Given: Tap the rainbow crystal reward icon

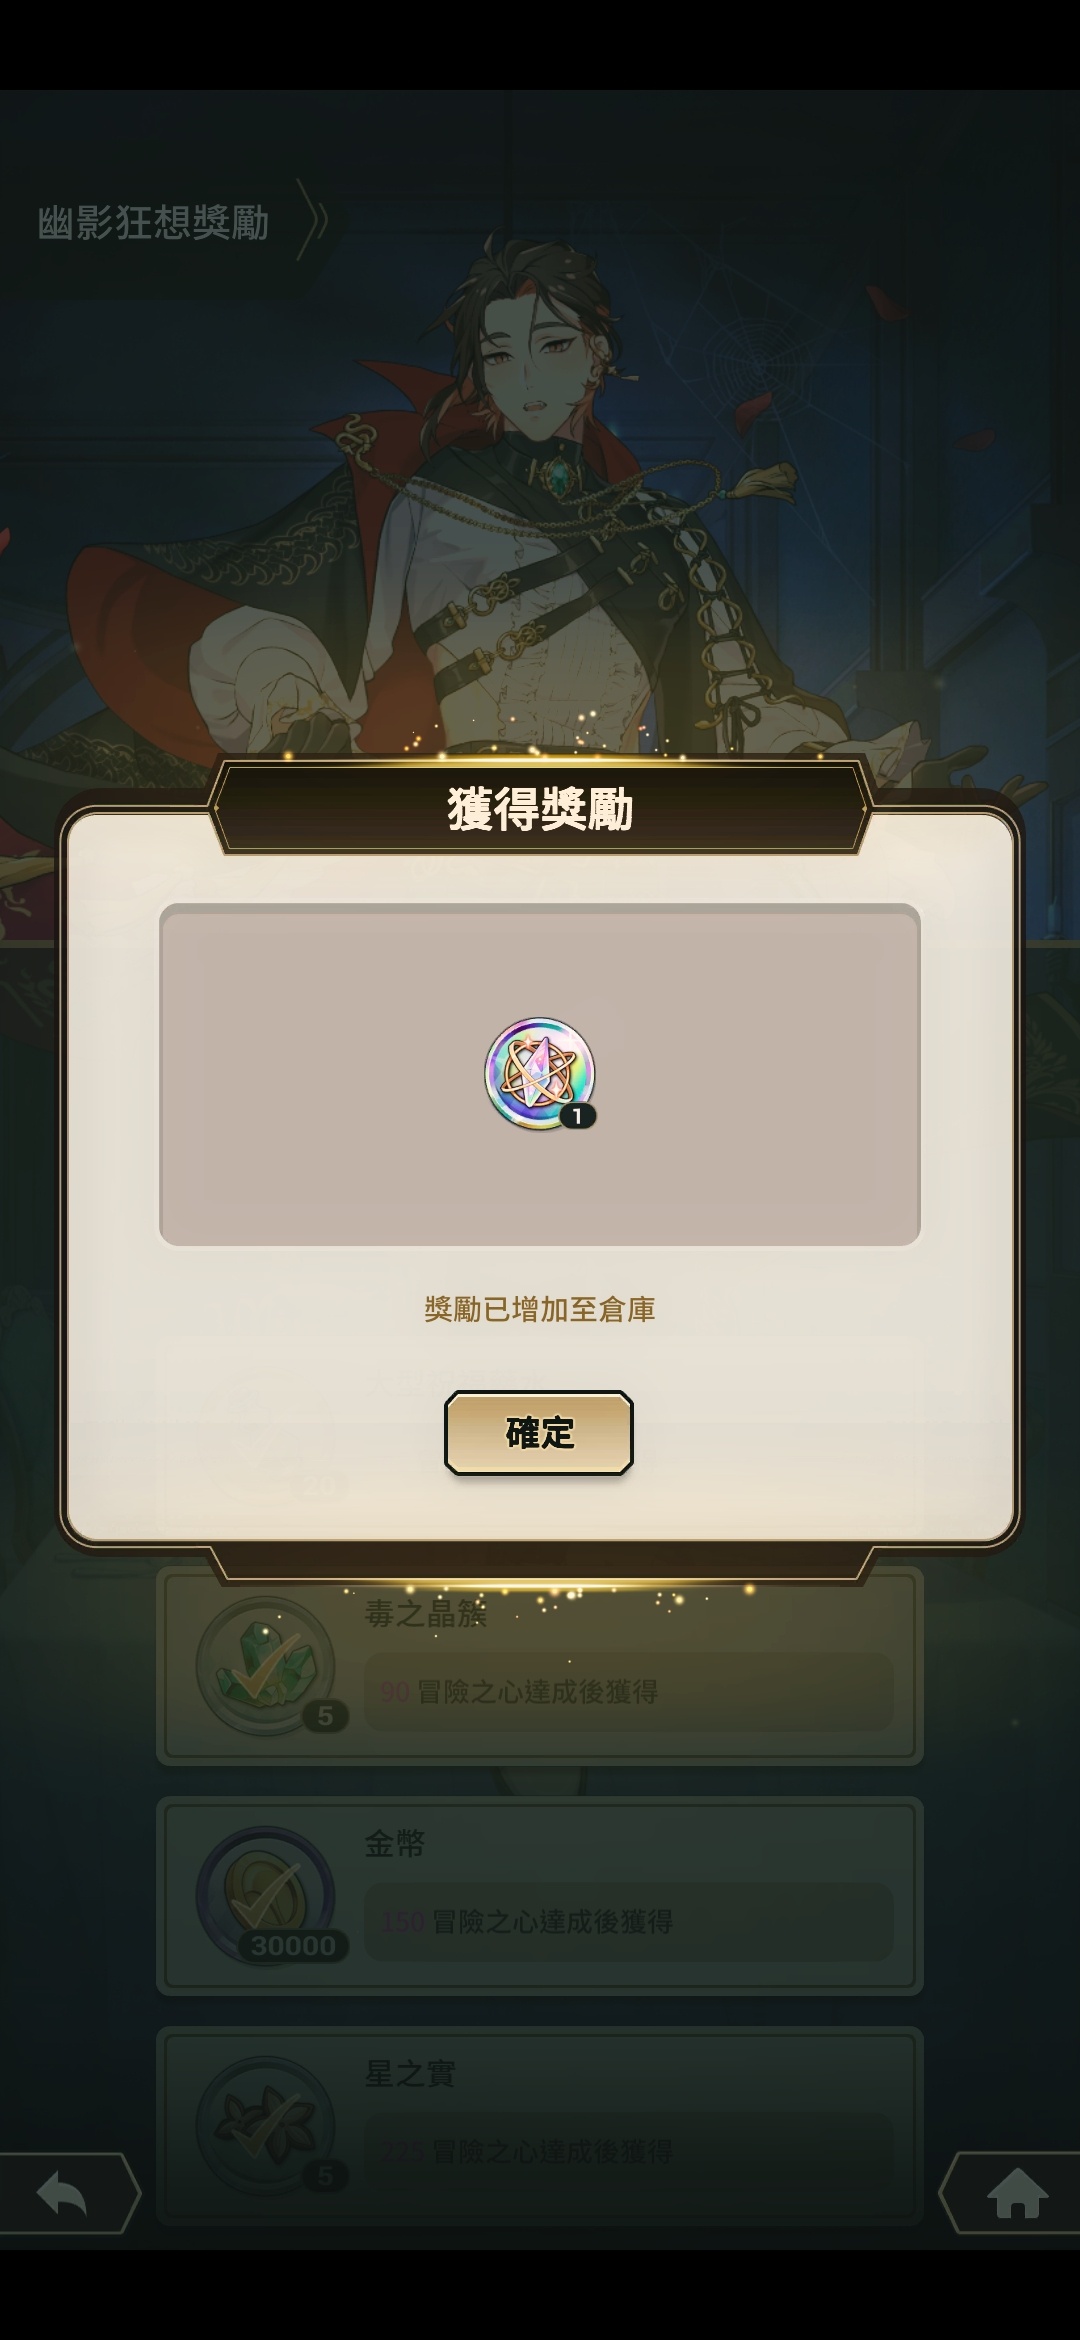Looking at the screenshot, I should coord(540,1074).
